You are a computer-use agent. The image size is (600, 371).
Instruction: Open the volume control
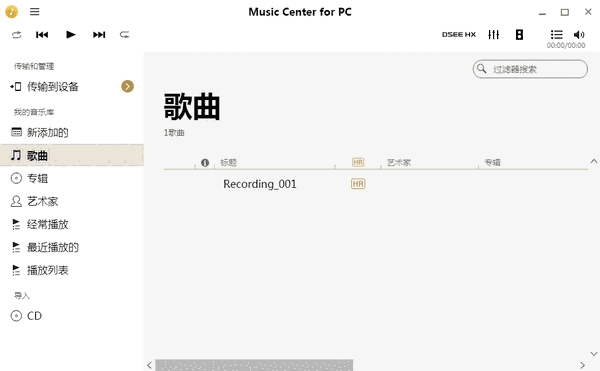(579, 35)
